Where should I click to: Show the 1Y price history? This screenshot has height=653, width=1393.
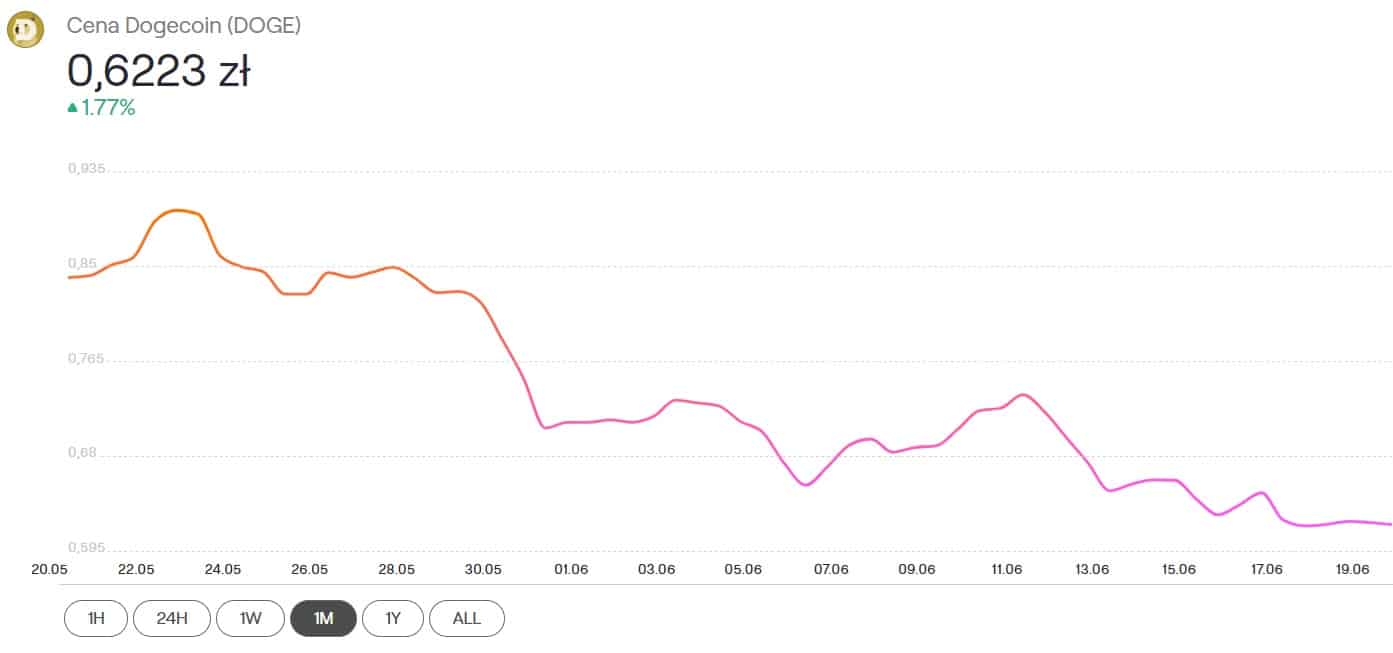tap(393, 618)
